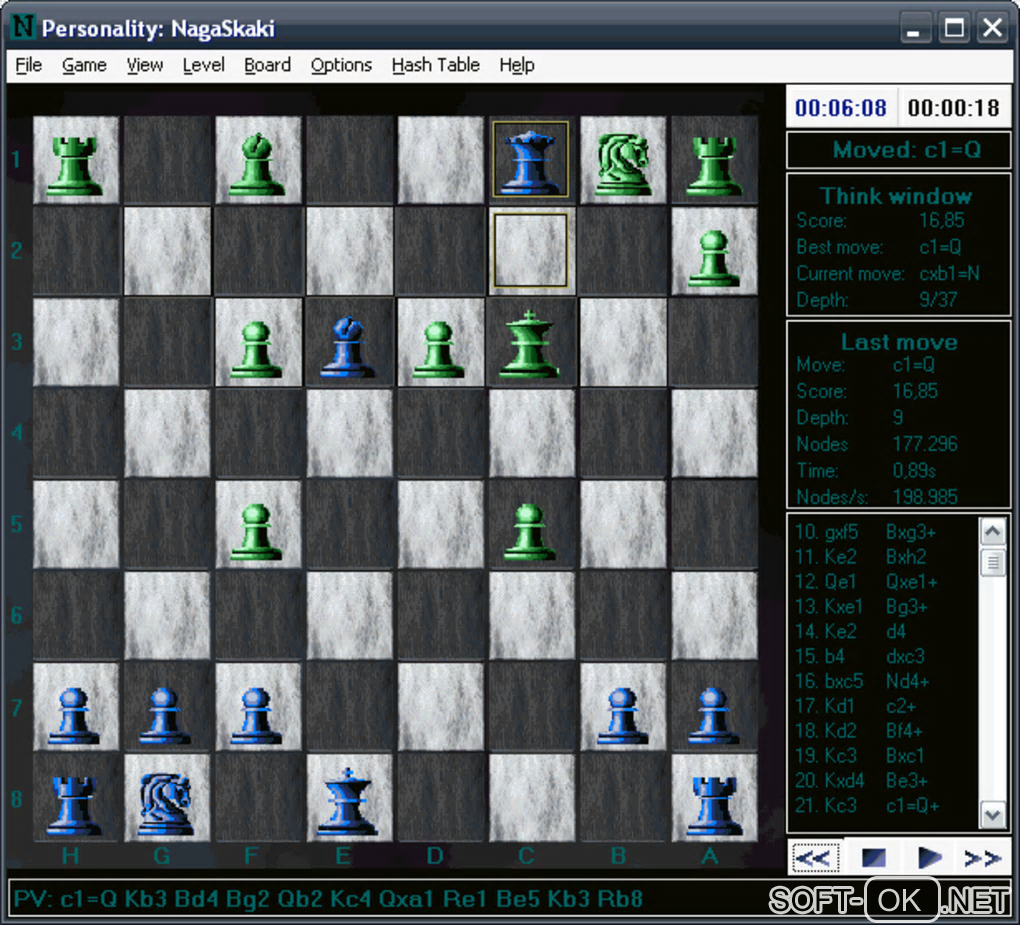
Task: Open the Game menu
Action: (x=84, y=65)
